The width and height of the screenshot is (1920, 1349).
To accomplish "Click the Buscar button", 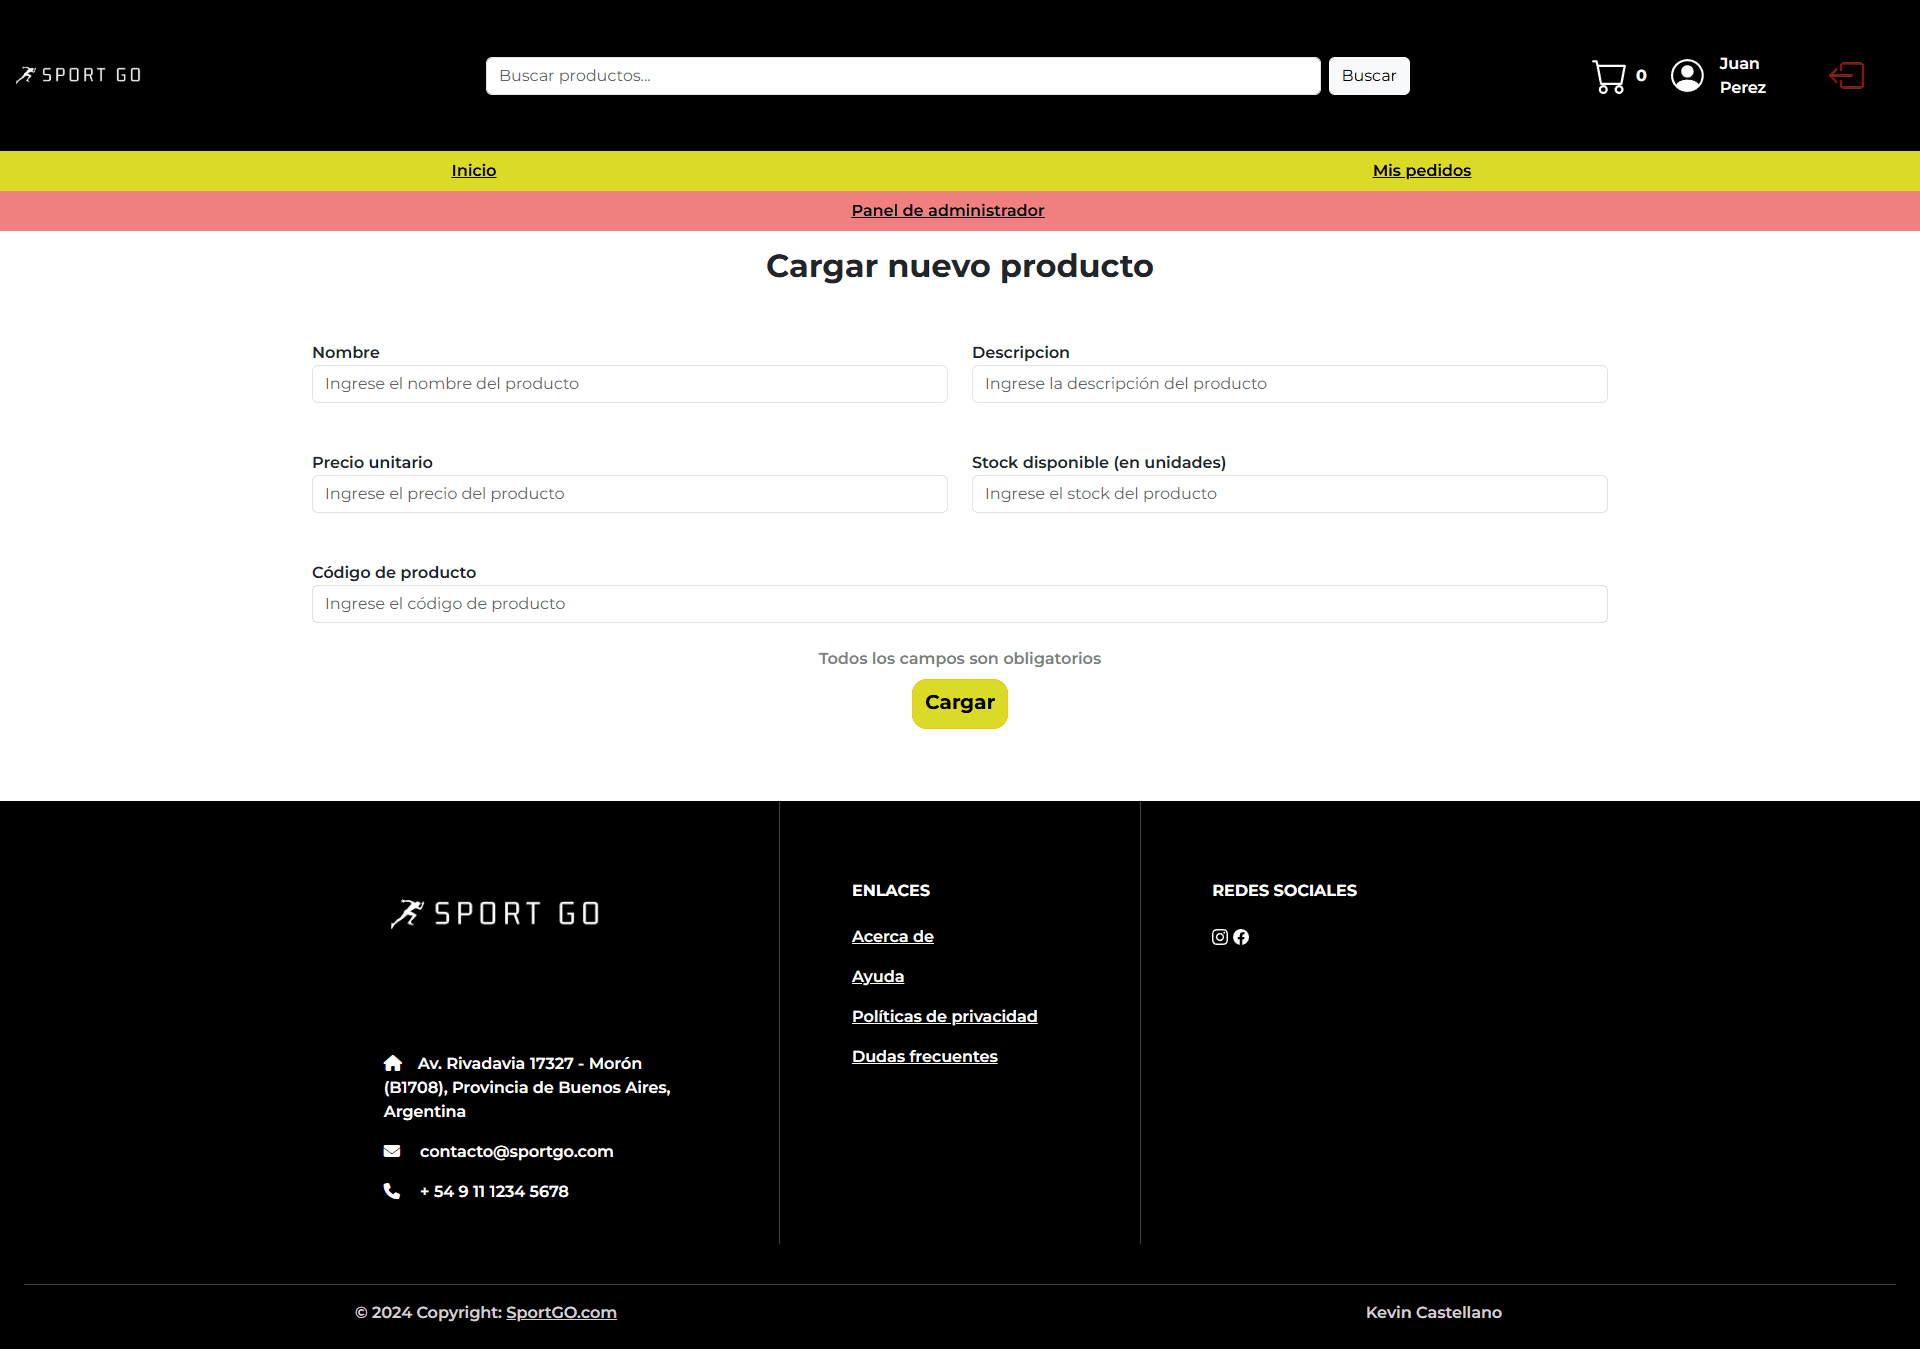I will coord(1368,75).
